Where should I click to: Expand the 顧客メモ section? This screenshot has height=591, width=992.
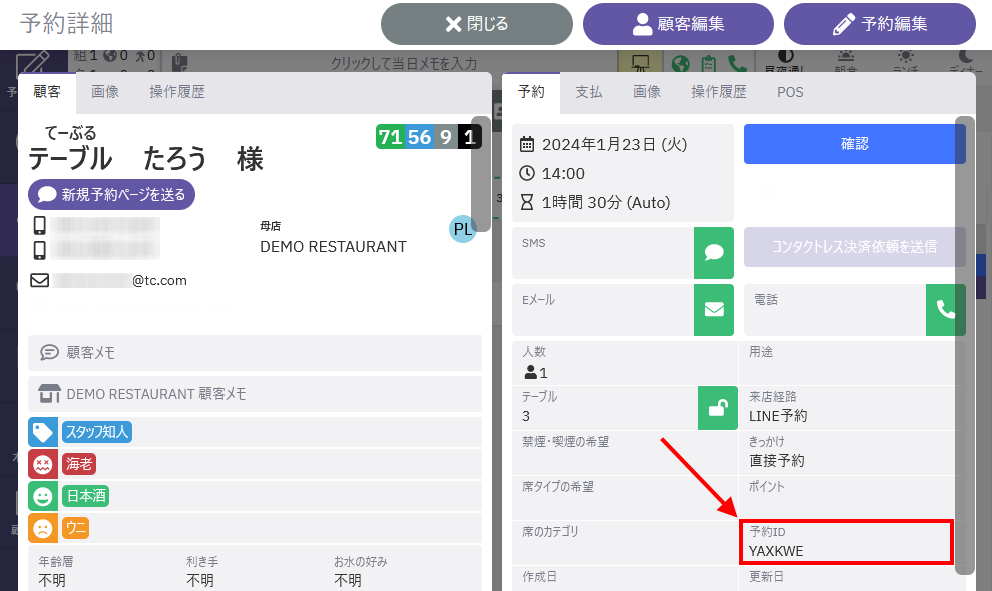[x=255, y=352]
